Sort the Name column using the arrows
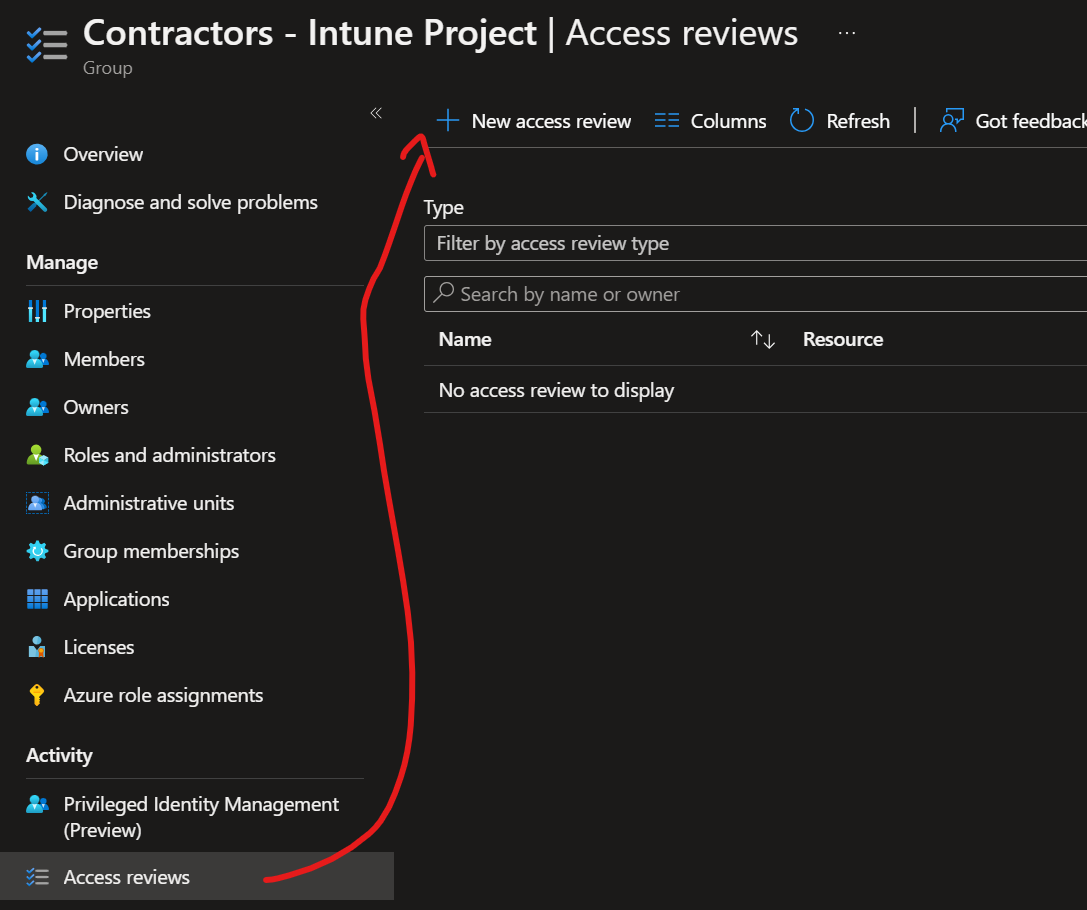Image resolution: width=1087 pixels, height=910 pixels. (762, 339)
